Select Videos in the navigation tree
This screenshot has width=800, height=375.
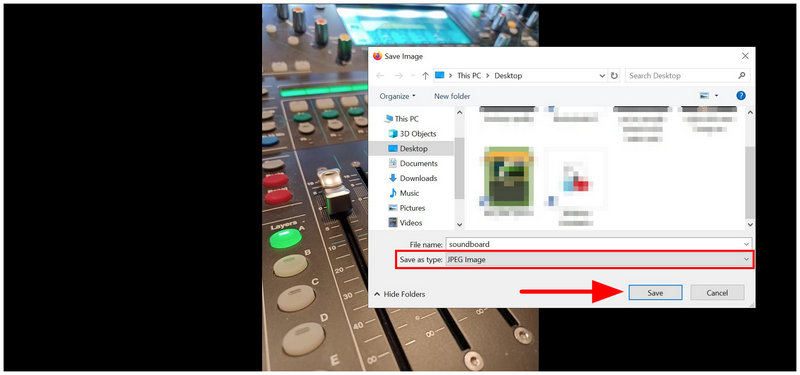pyautogui.click(x=411, y=222)
